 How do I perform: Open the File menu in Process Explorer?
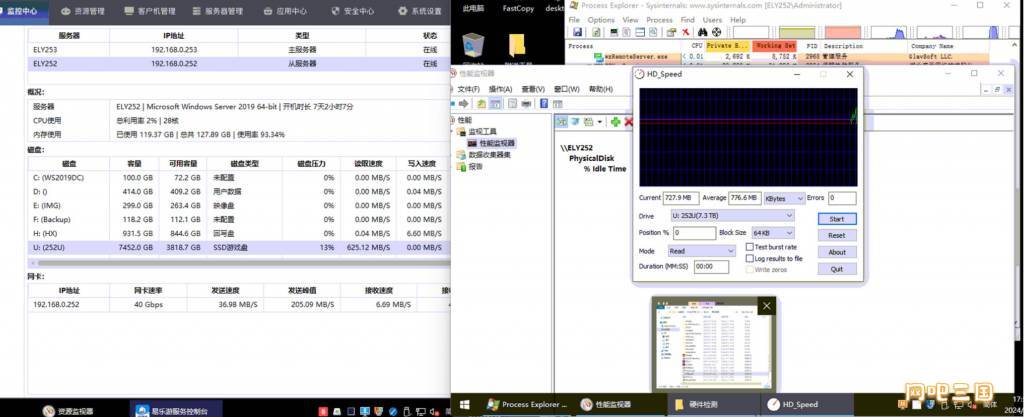574,20
